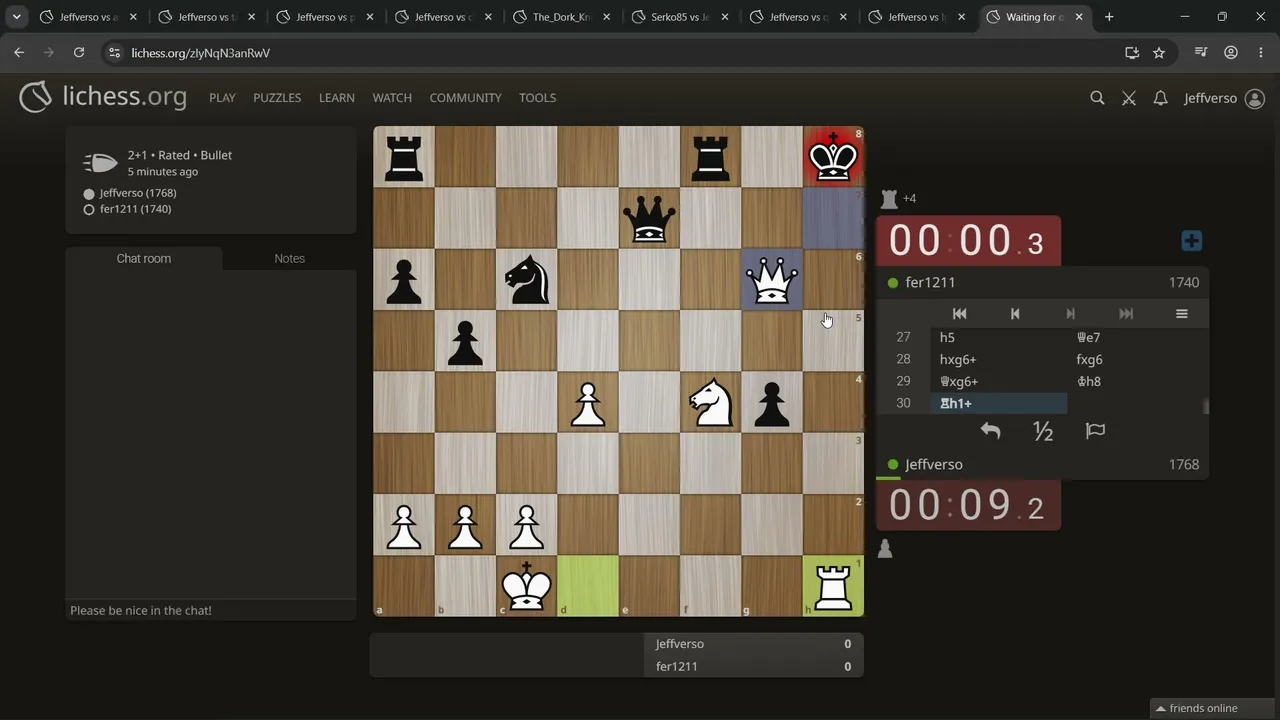Open Jeffverso (1768) profile in game info

coord(138,193)
